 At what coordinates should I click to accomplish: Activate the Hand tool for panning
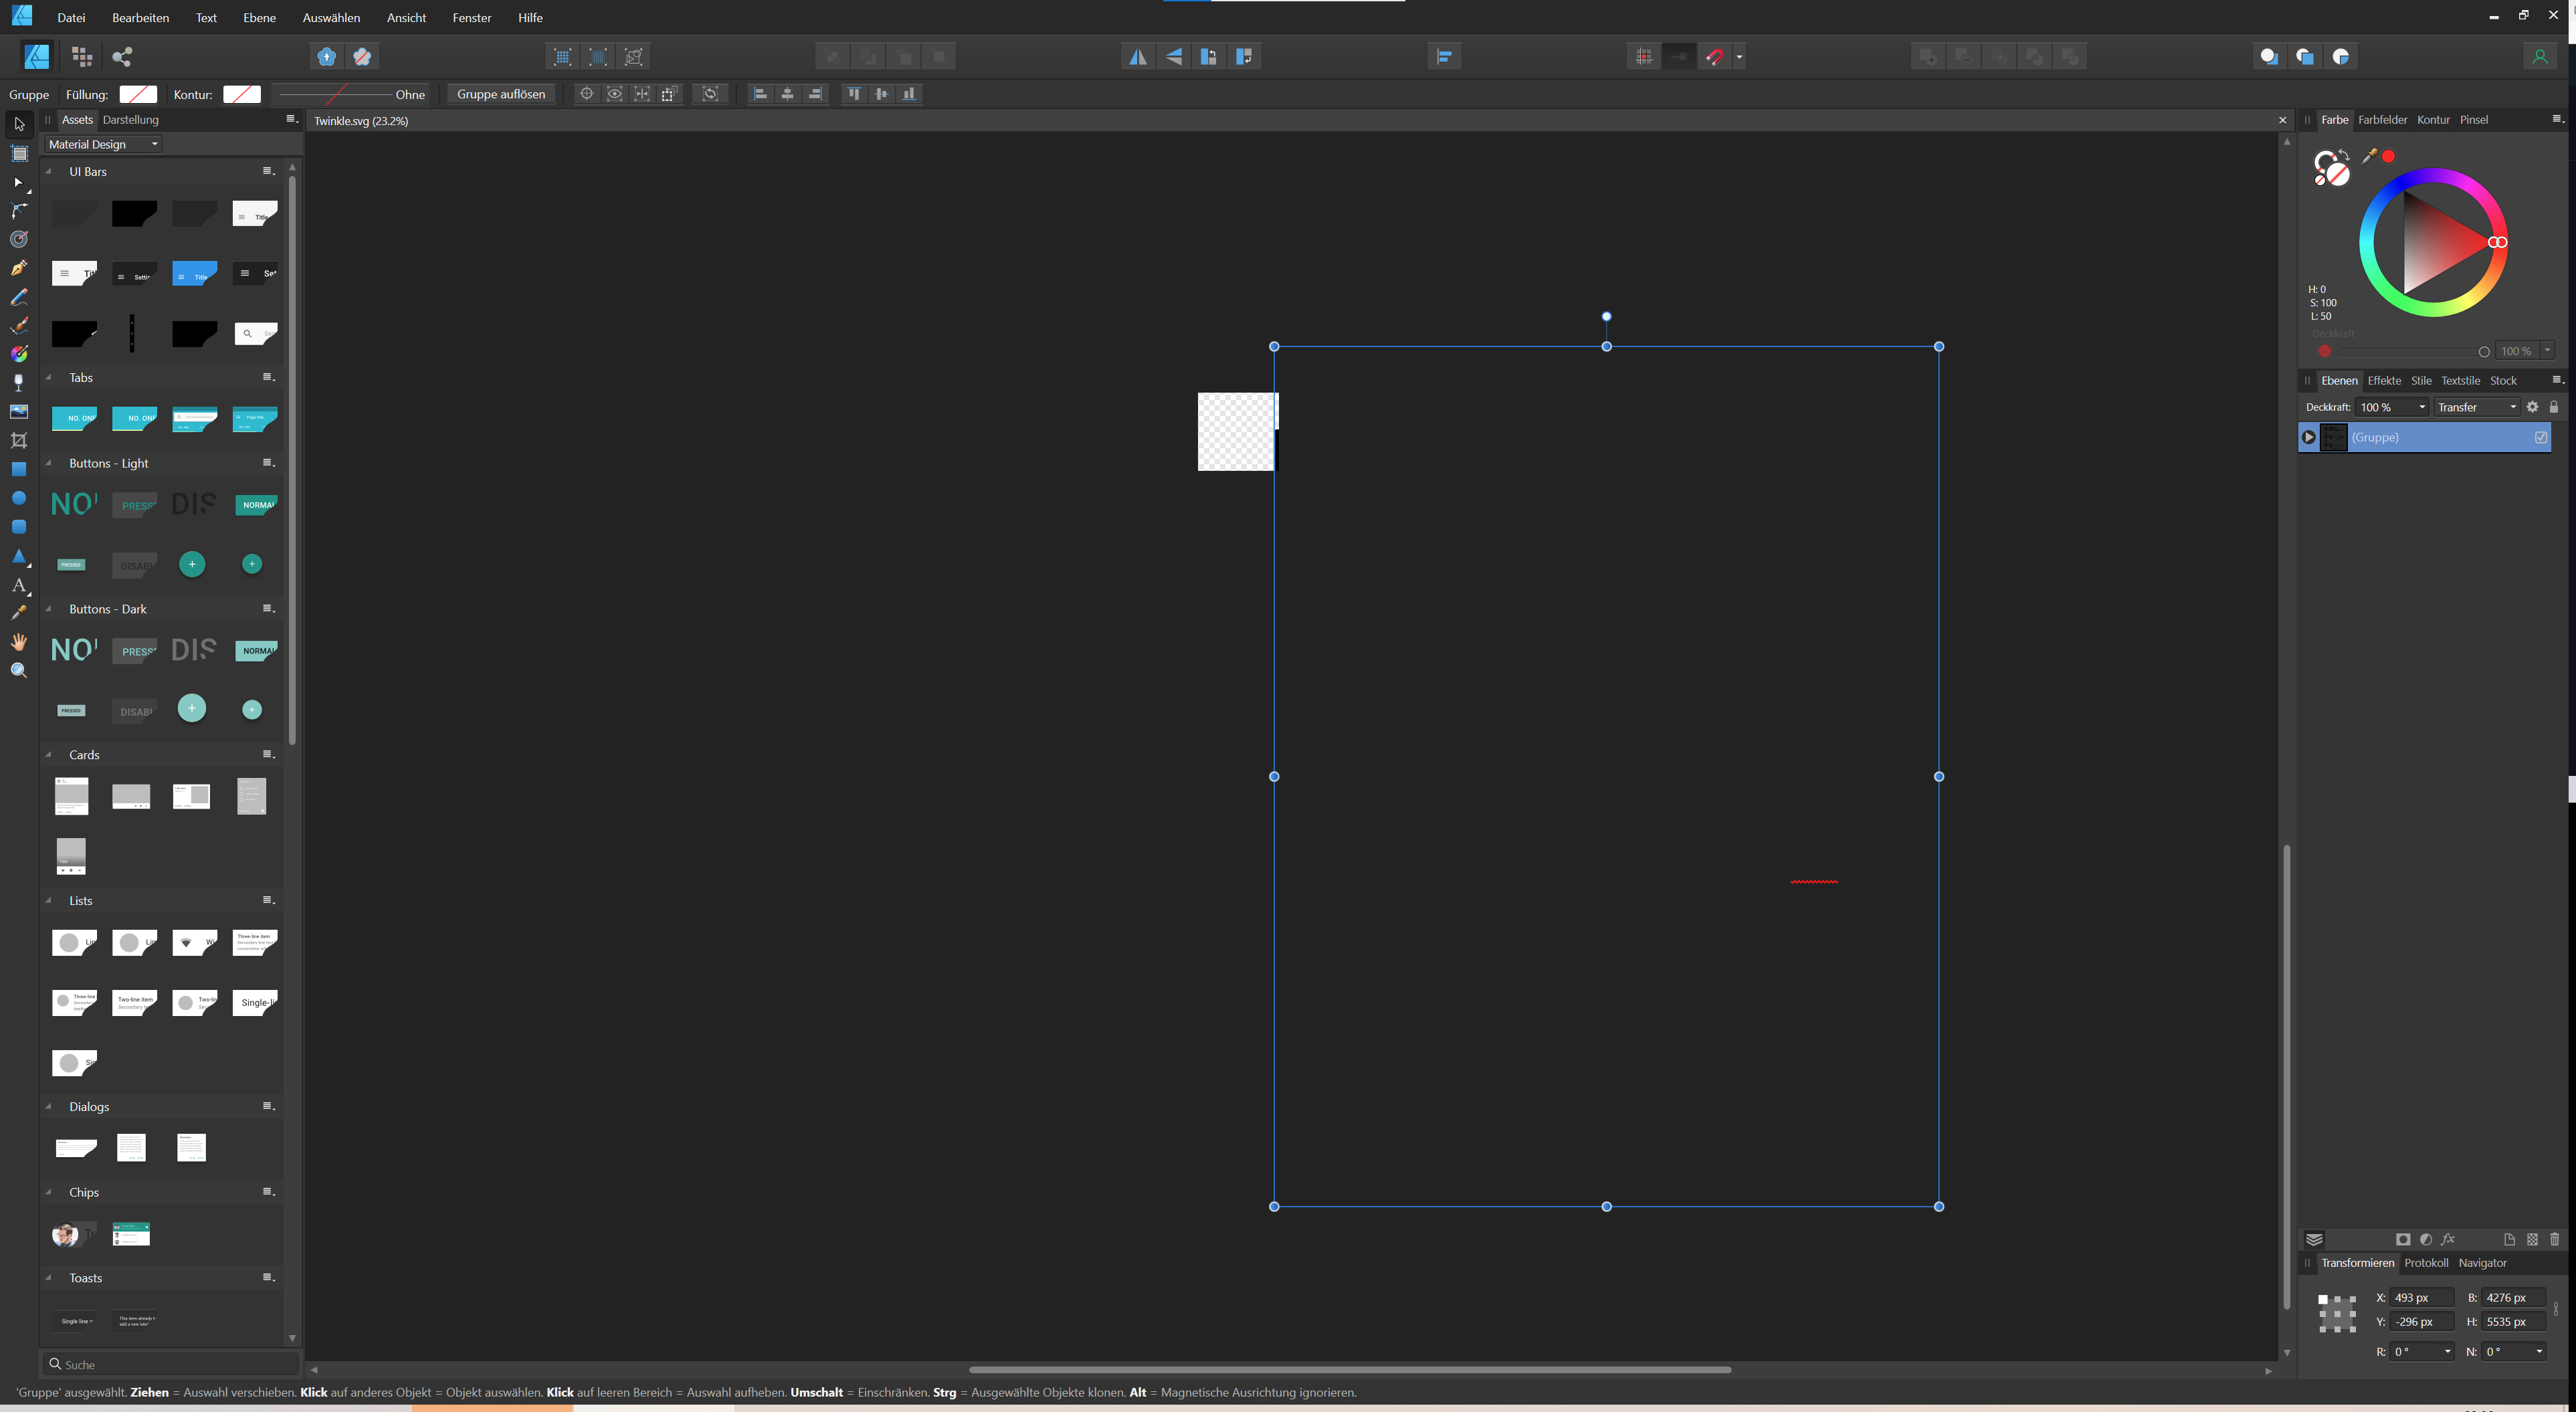pos(18,641)
